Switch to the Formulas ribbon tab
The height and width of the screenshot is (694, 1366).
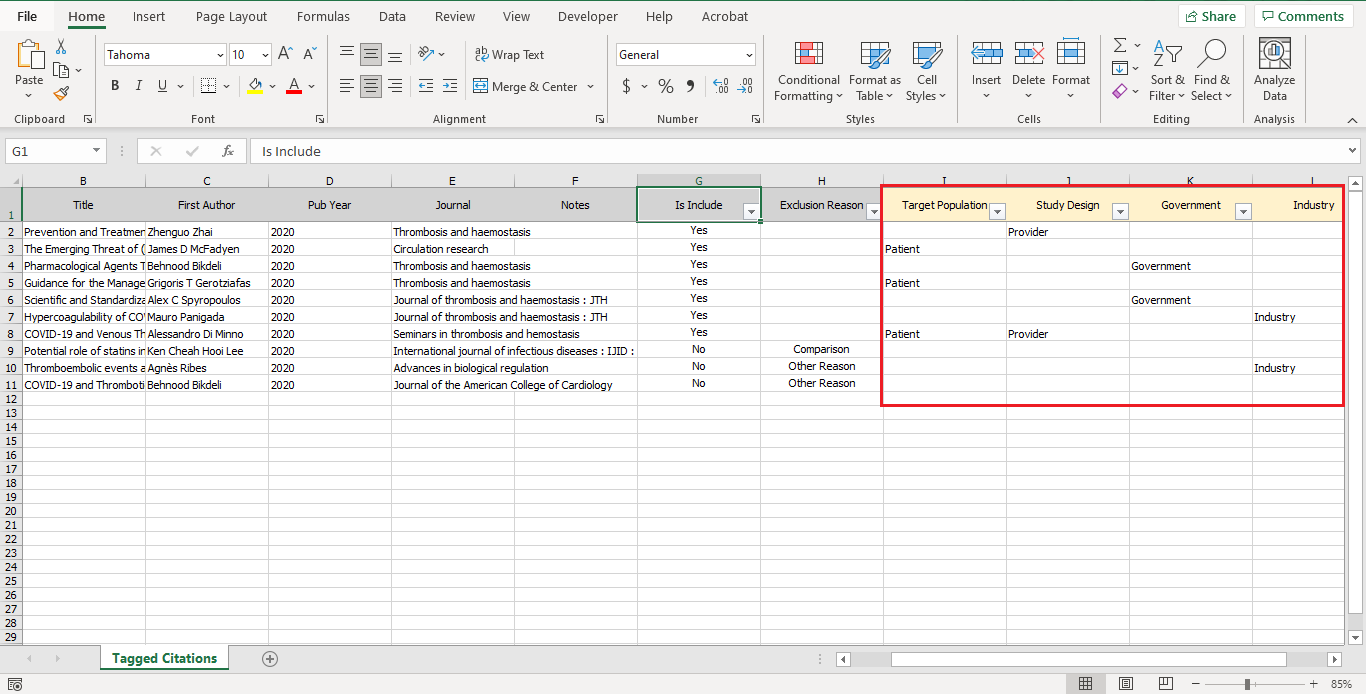click(323, 16)
